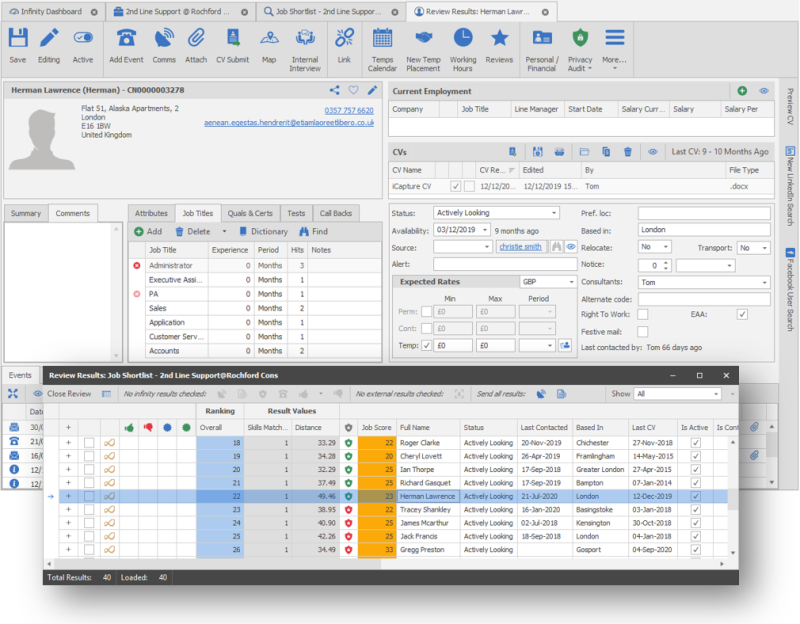Screen dimensions: 800x624
Task: Click the Based in input field
Action: 704,230
